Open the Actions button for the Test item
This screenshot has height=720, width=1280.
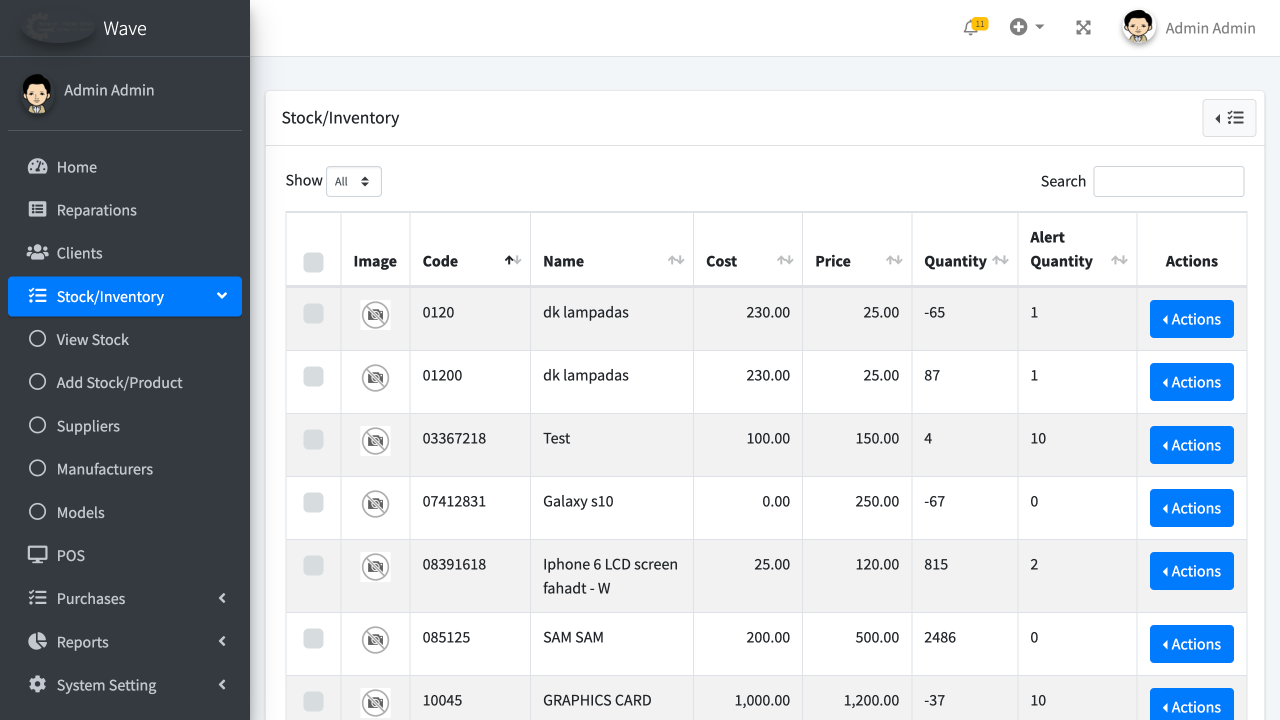(x=1191, y=445)
